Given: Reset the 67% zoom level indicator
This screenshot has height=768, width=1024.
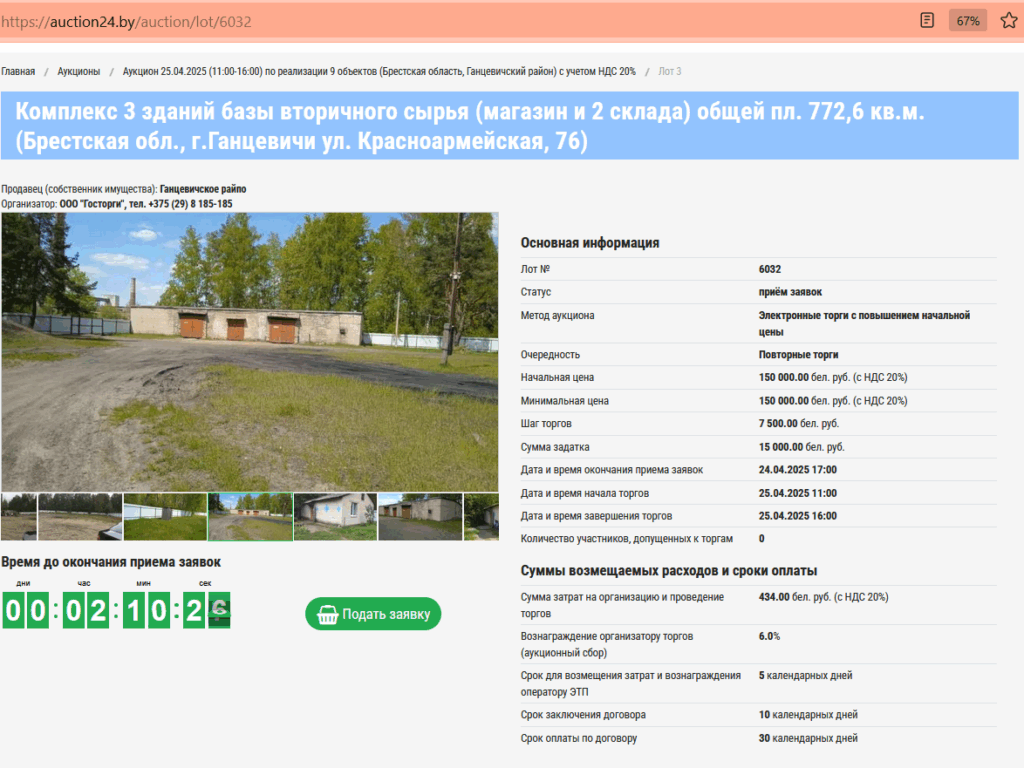Looking at the screenshot, I should [x=967, y=20].
